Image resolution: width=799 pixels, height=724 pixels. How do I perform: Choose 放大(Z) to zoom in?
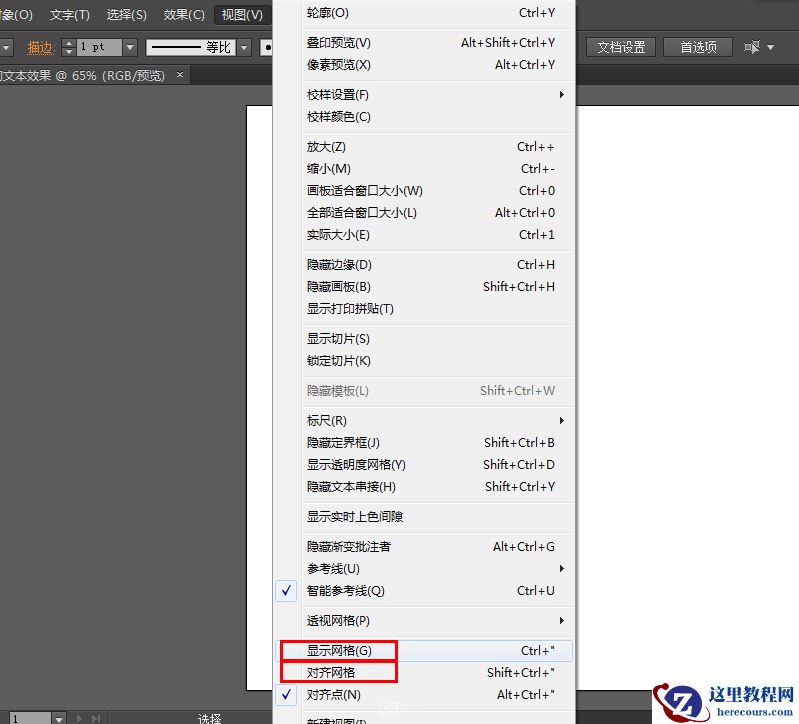tap(439, 147)
